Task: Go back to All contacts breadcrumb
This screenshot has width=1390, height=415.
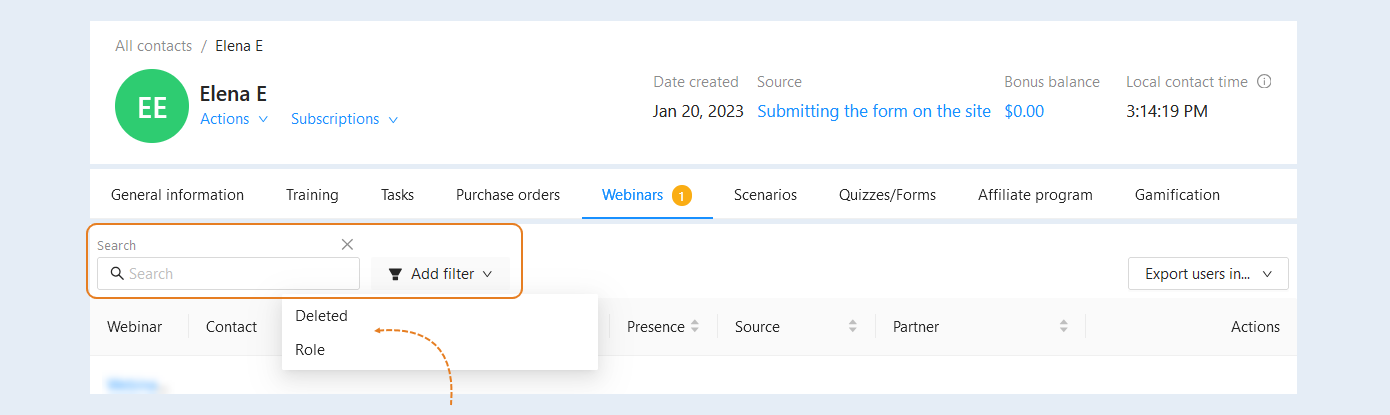Action: [x=153, y=46]
